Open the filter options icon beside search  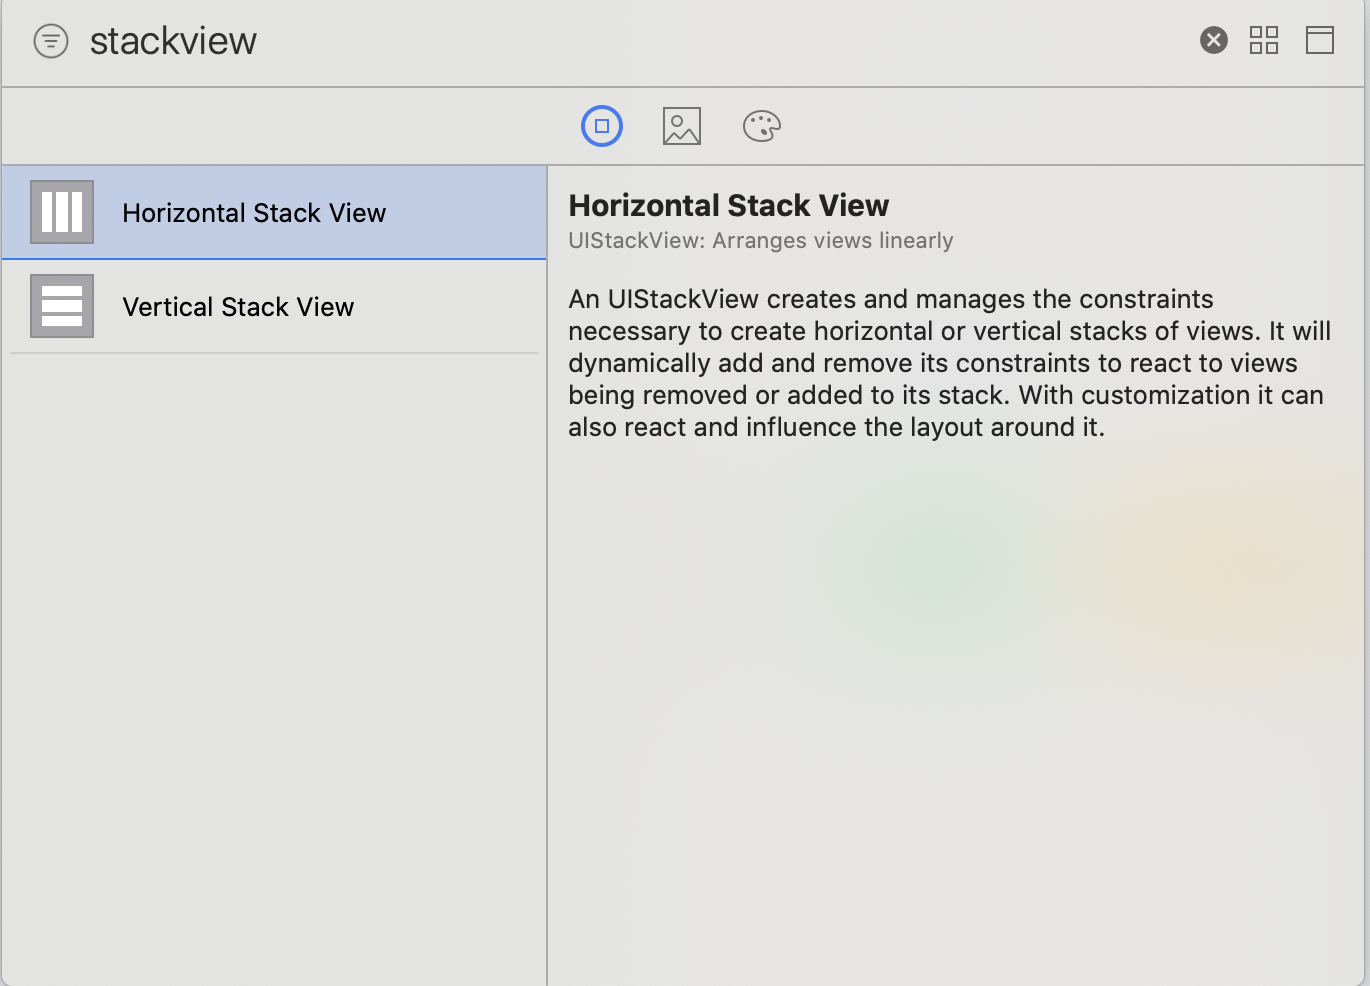51,41
